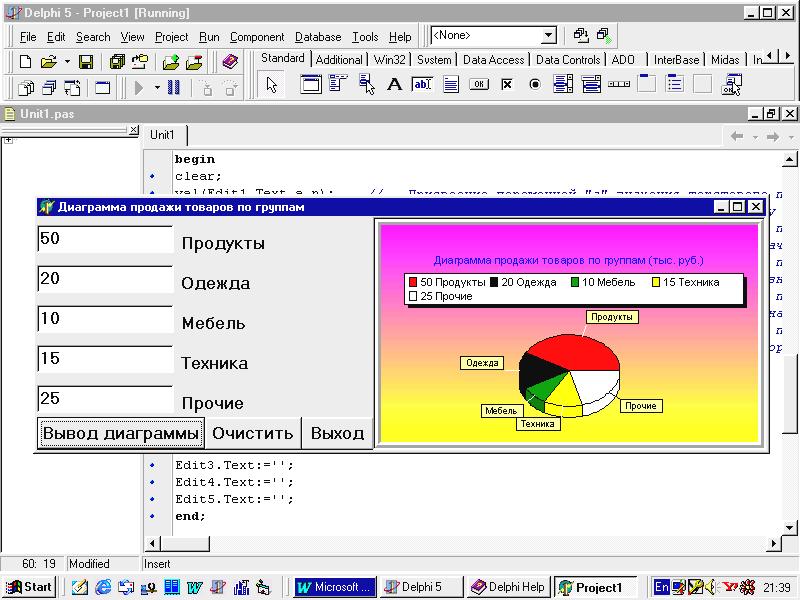Image resolution: width=800 pixels, height=600 pixels.
Task: Select the Frames component icon
Action: tap(310, 84)
